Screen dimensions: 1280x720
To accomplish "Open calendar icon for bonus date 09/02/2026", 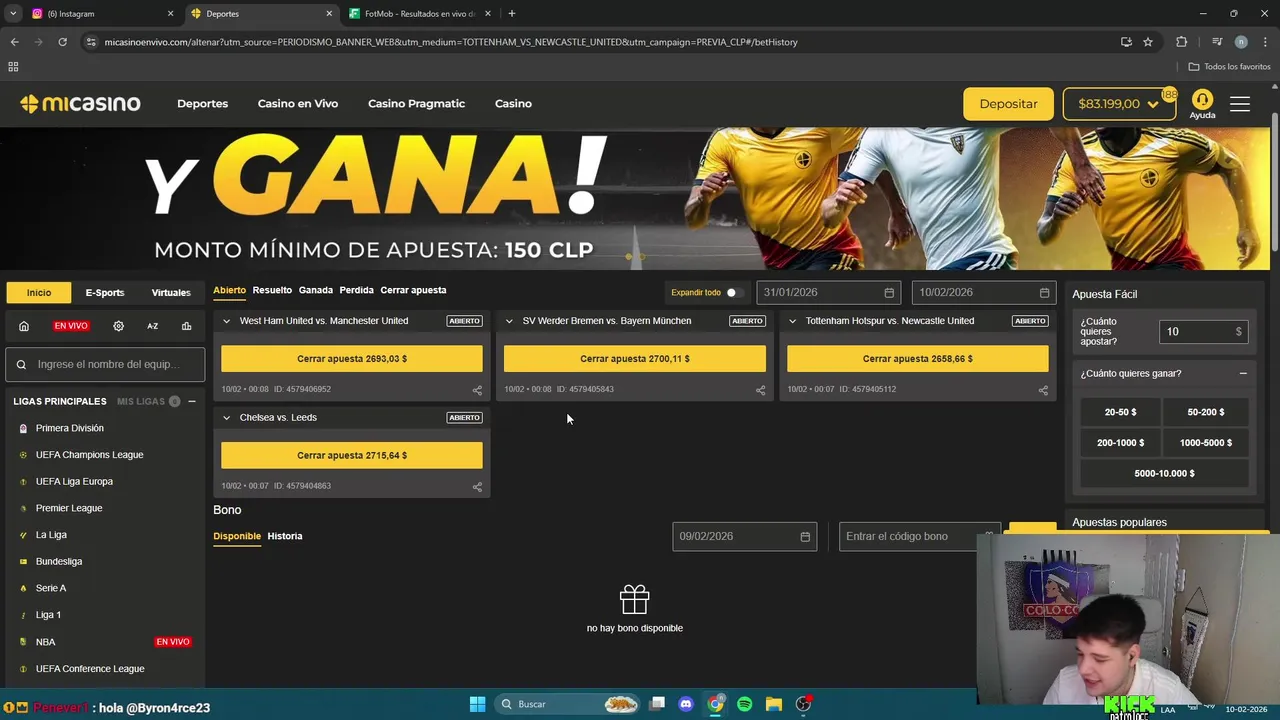I will pyautogui.click(x=805, y=537).
